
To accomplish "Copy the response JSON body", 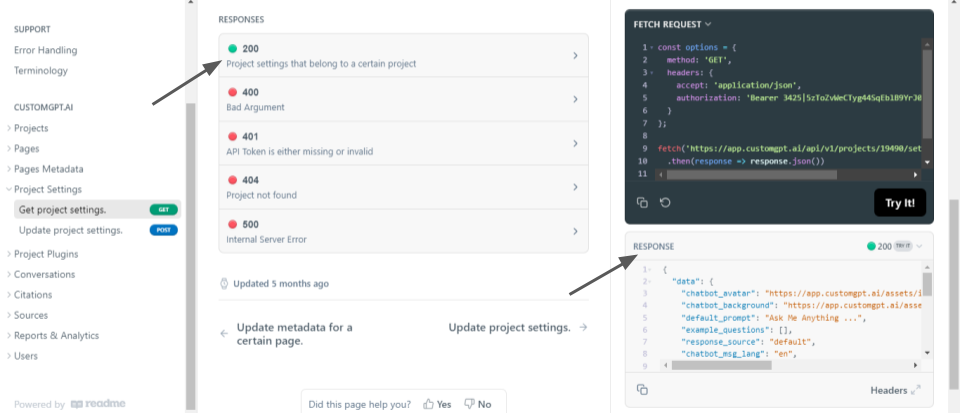I will (642, 390).
